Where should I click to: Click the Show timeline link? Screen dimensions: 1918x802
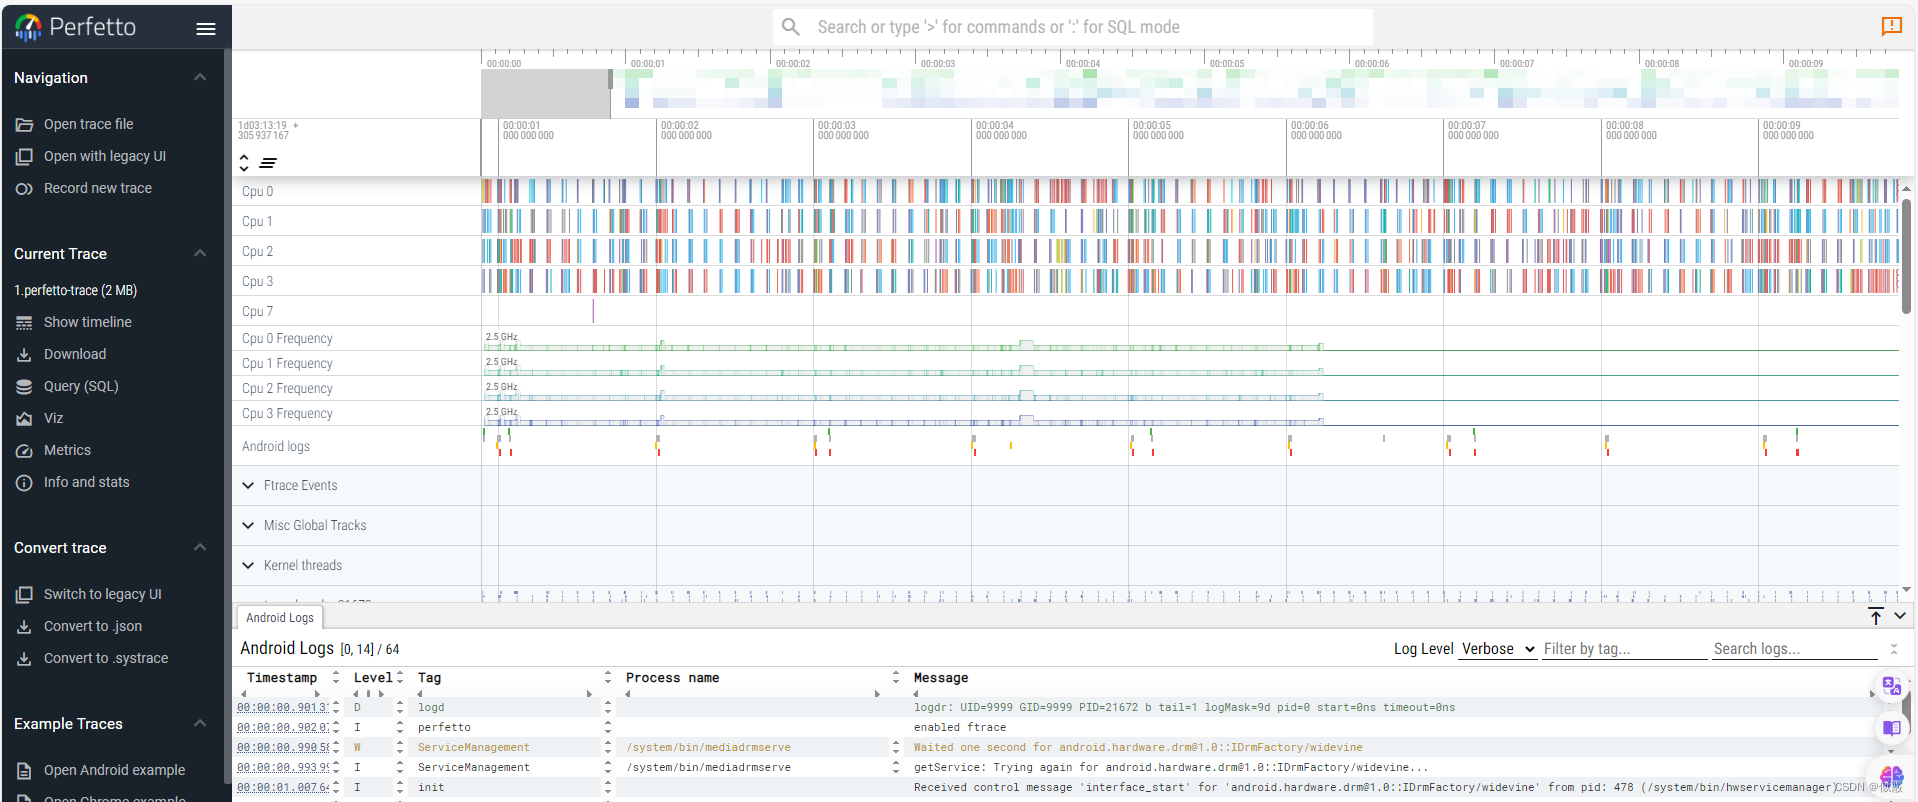coord(88,323)
